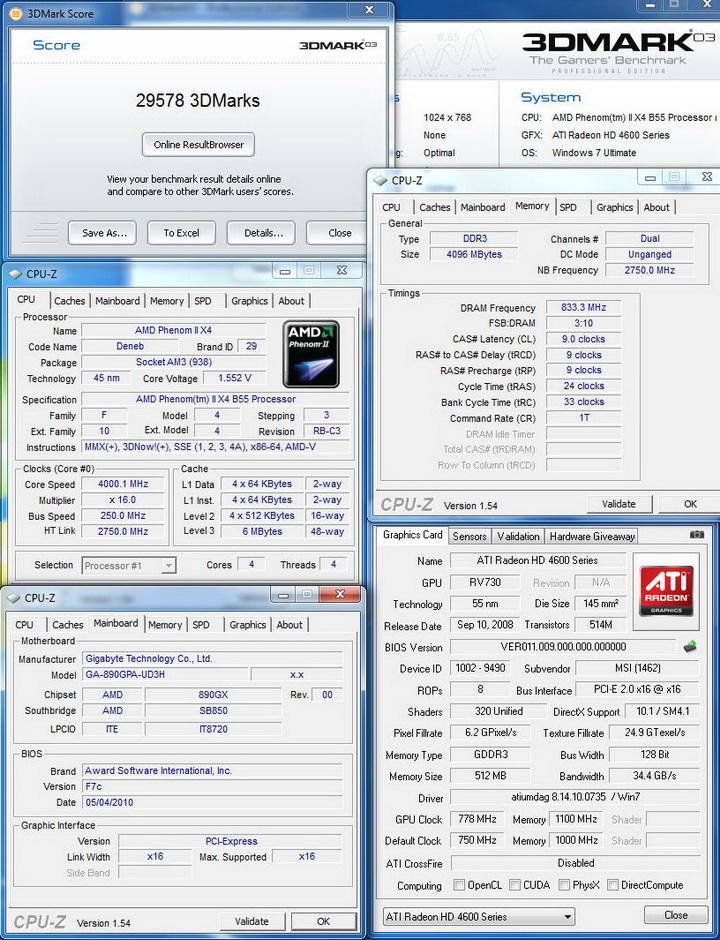Click the GPU-Z screenshot camera icon

click(x=696, y=535)
